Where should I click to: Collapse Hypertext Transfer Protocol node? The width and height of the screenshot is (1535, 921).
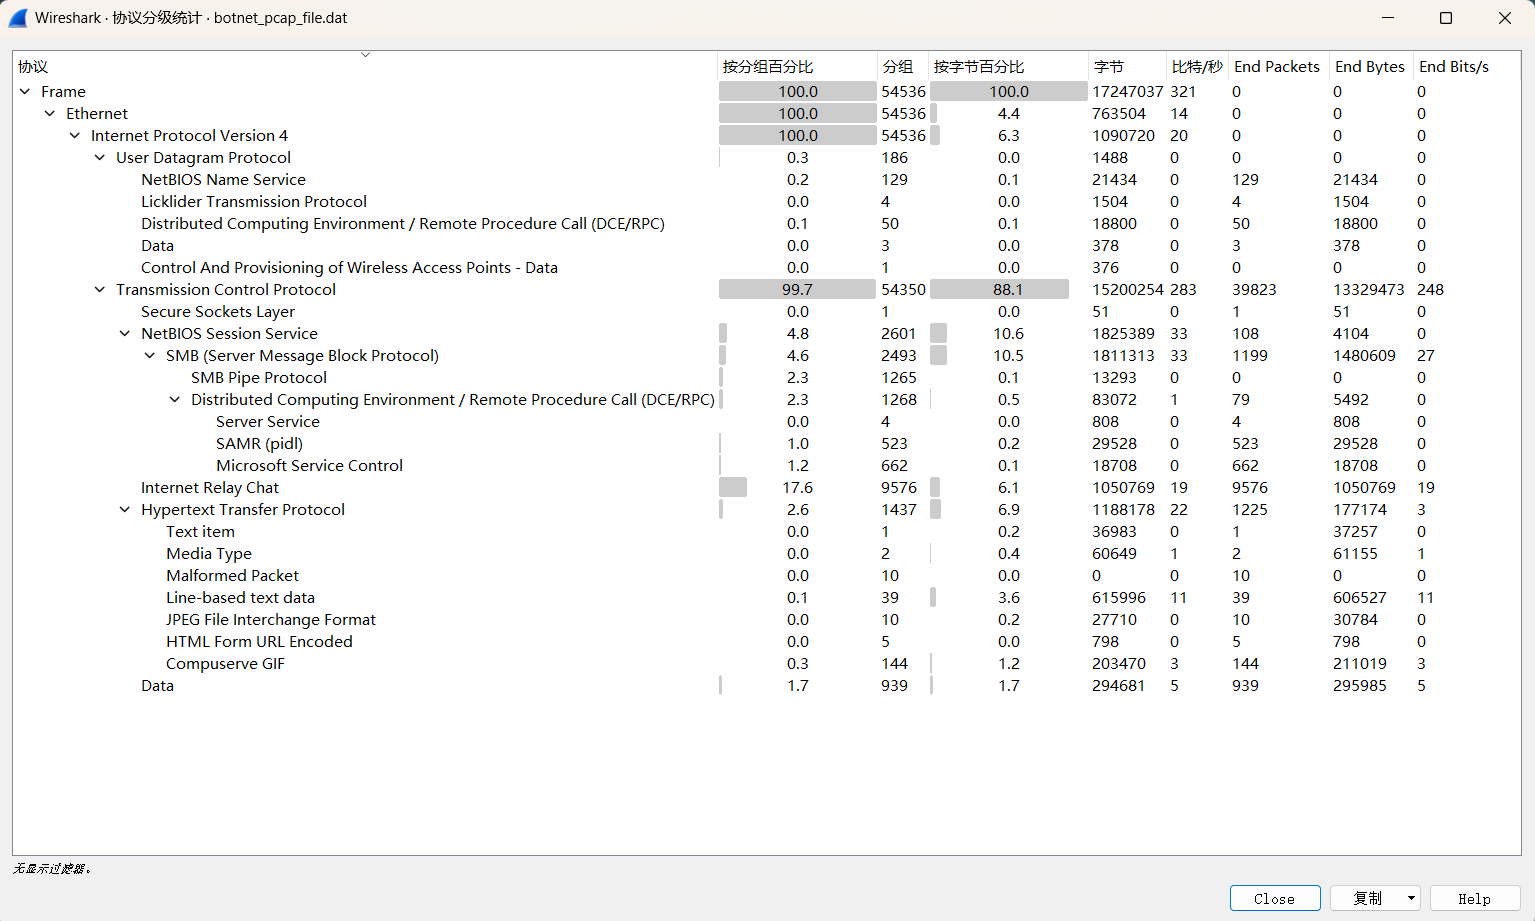tap(125, 510)
